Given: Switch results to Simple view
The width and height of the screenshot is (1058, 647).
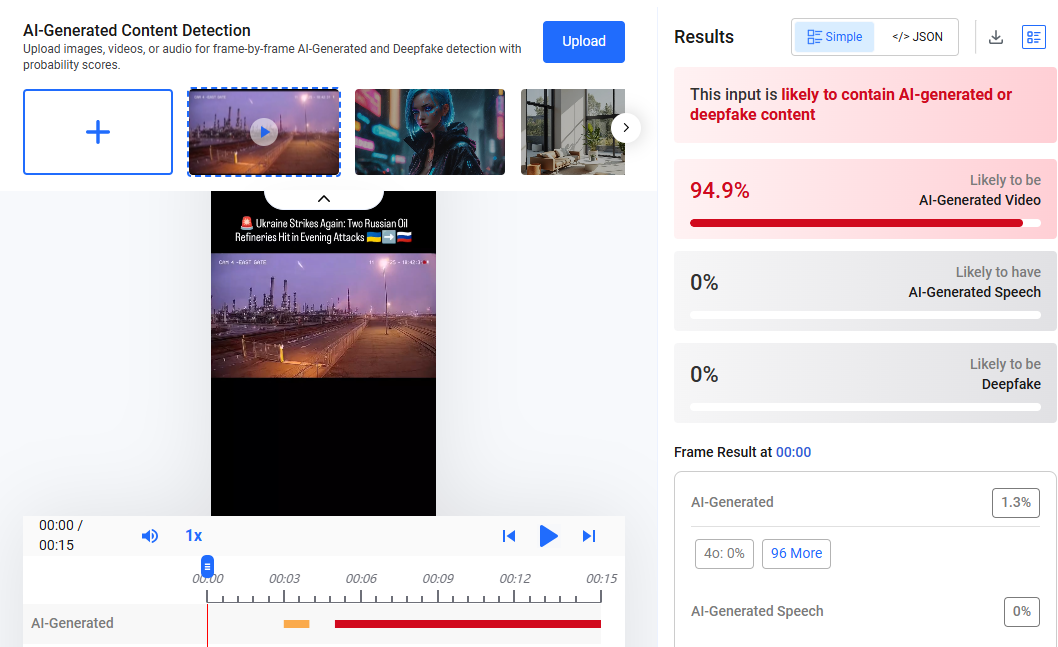Looking at the screenshot, I should pyautogui.click(x=835, y=36).
